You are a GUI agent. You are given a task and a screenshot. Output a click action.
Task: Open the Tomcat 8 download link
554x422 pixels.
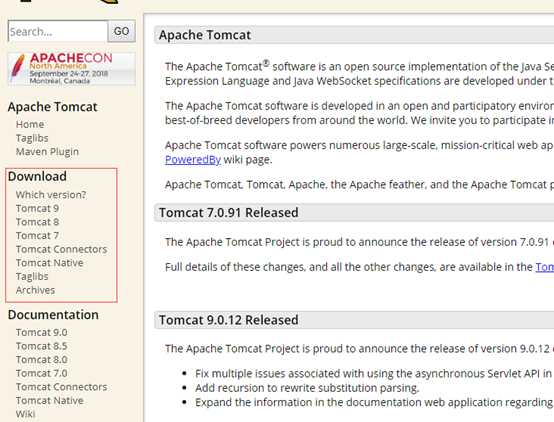tap(37, 222)
